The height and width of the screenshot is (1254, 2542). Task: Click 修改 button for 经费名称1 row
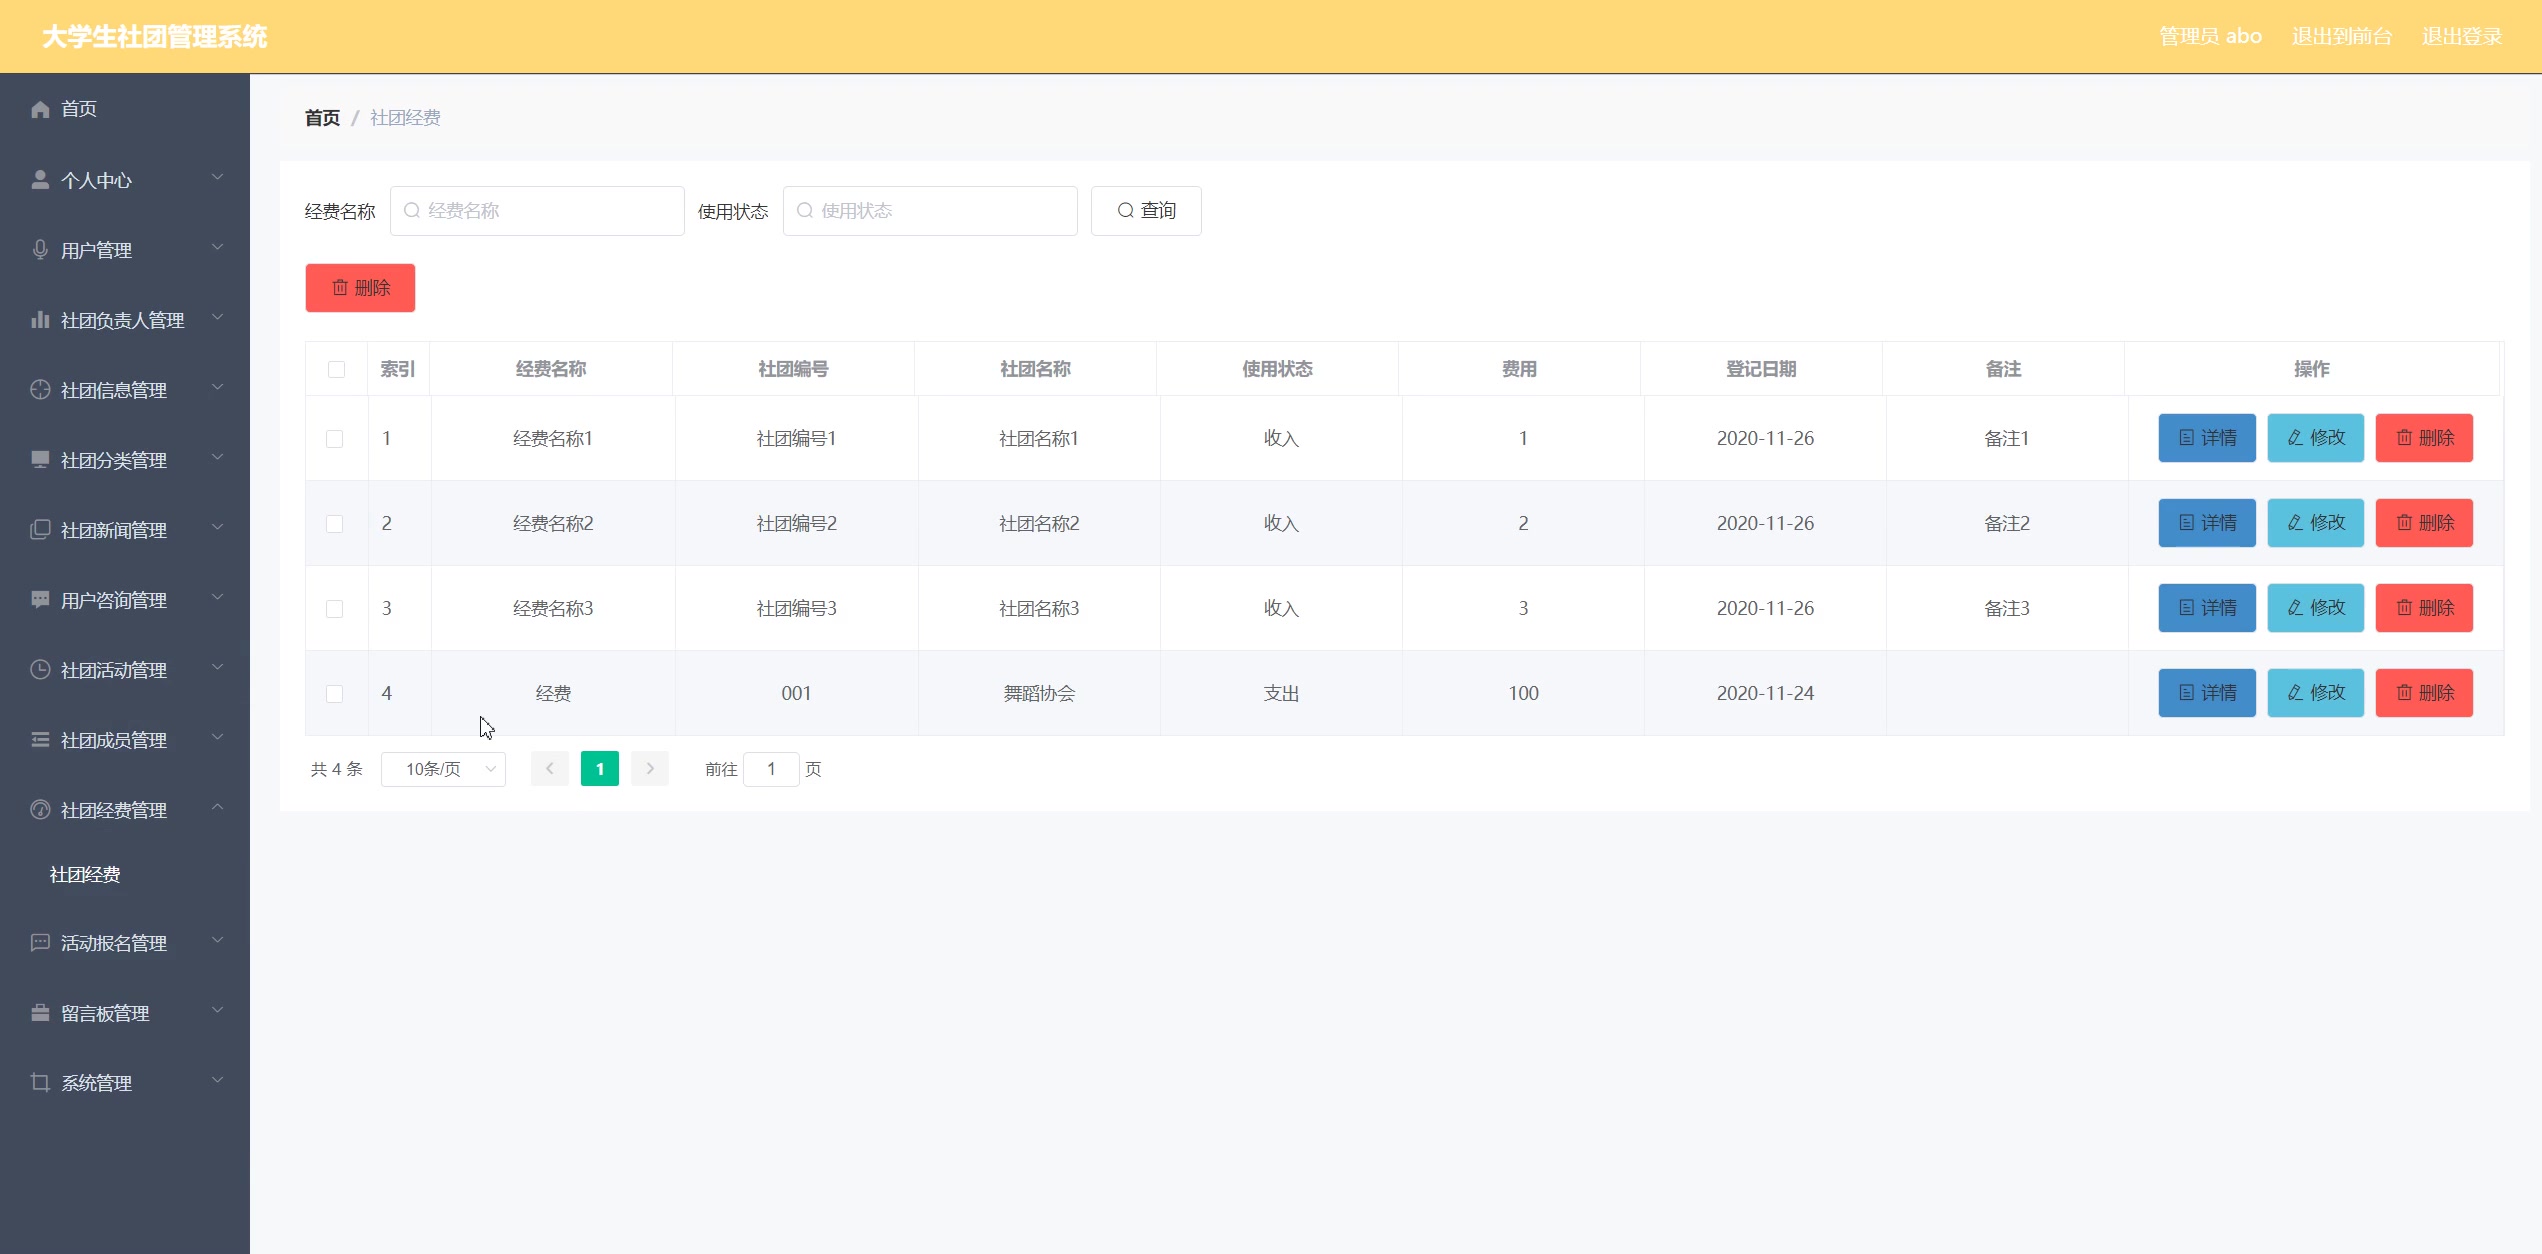pos(2315,438)
